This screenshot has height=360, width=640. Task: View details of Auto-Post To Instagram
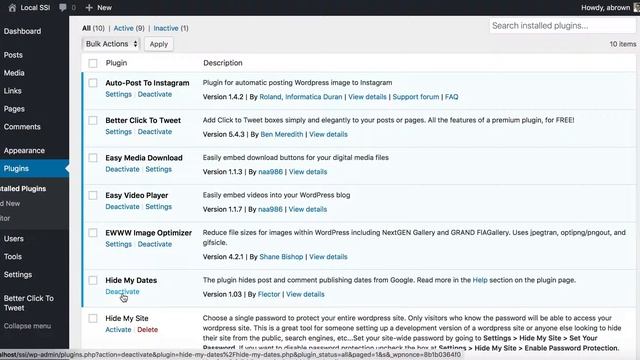coord(367,97)
